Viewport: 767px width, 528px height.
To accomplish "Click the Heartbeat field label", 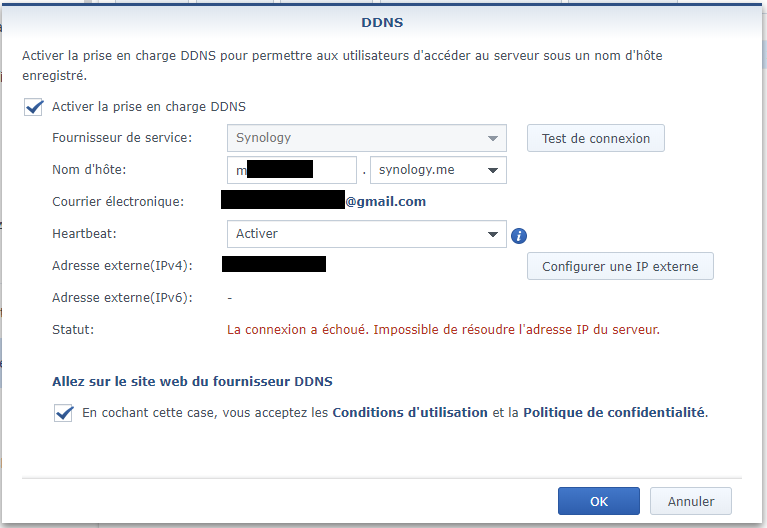I will click(x=84, y=233).
